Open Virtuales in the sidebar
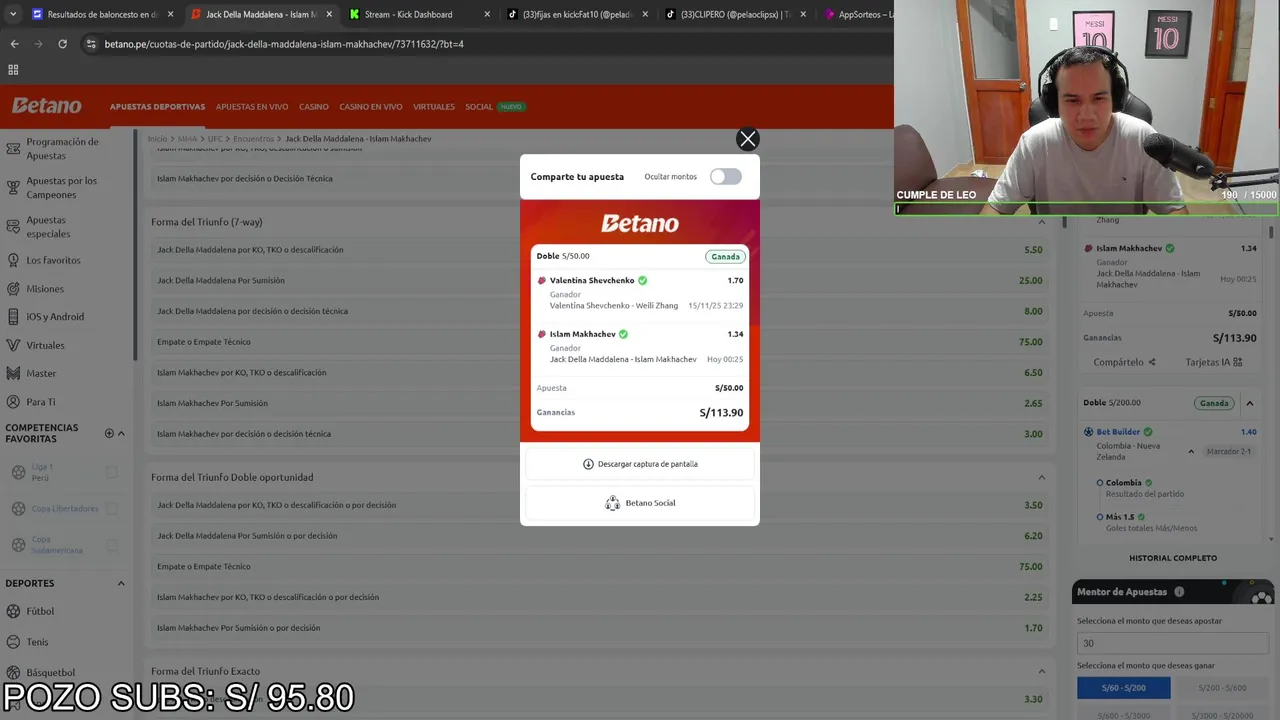The width and height of the screenshot is (1280, 720). pyautogui.click(x=45, y=345)
